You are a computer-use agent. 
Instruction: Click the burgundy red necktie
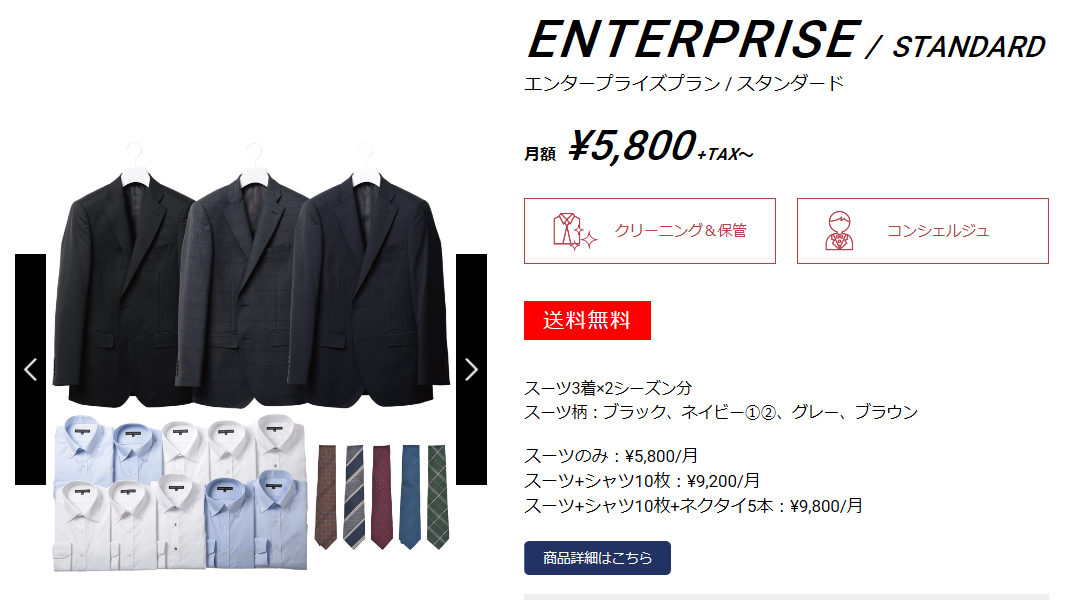[x=382, y=497]
